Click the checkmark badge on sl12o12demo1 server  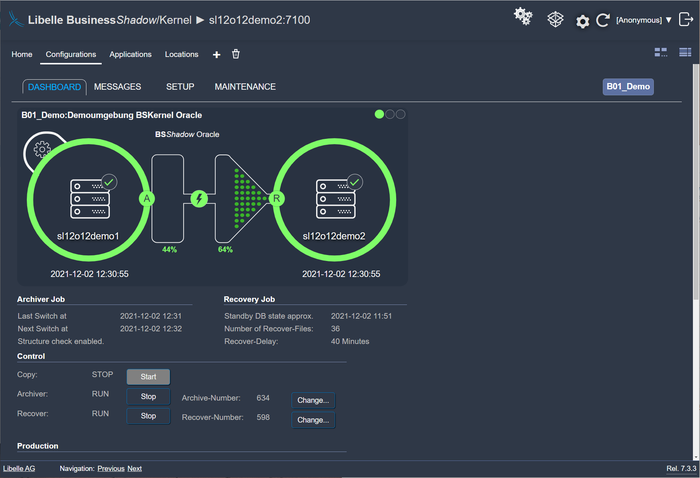click(x=109, y=182)
